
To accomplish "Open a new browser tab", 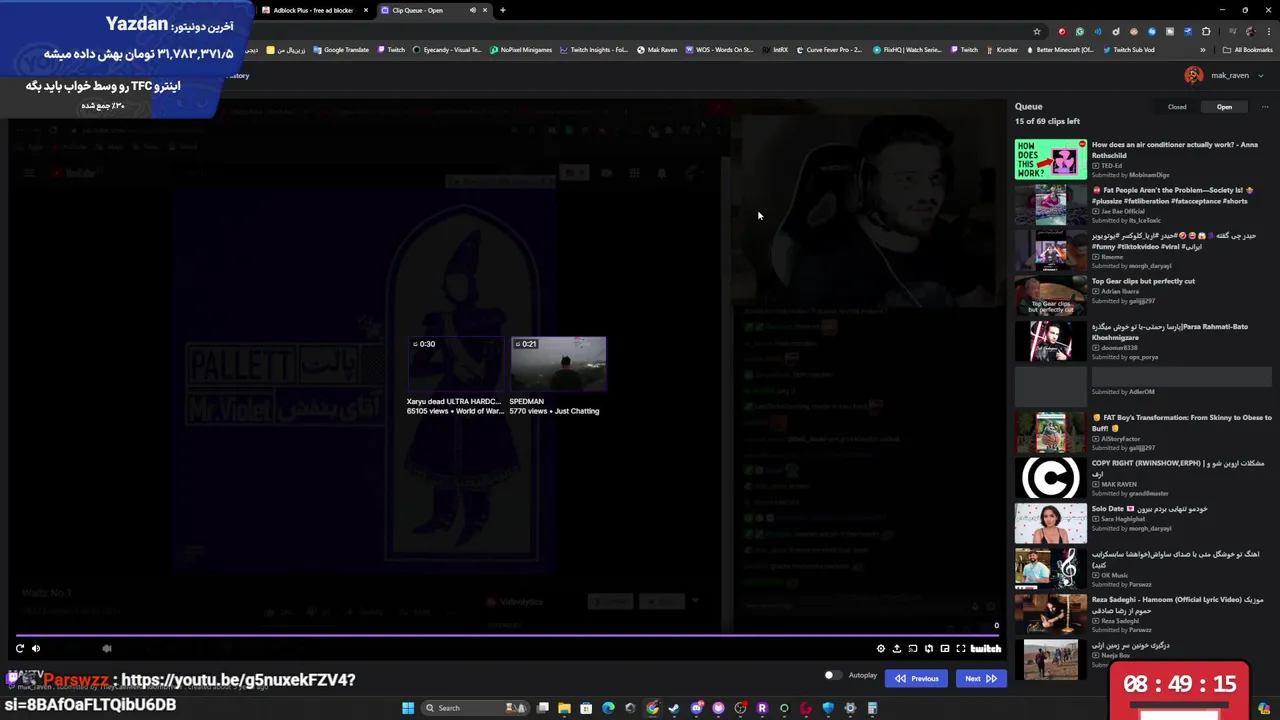I will click(502, 10).
